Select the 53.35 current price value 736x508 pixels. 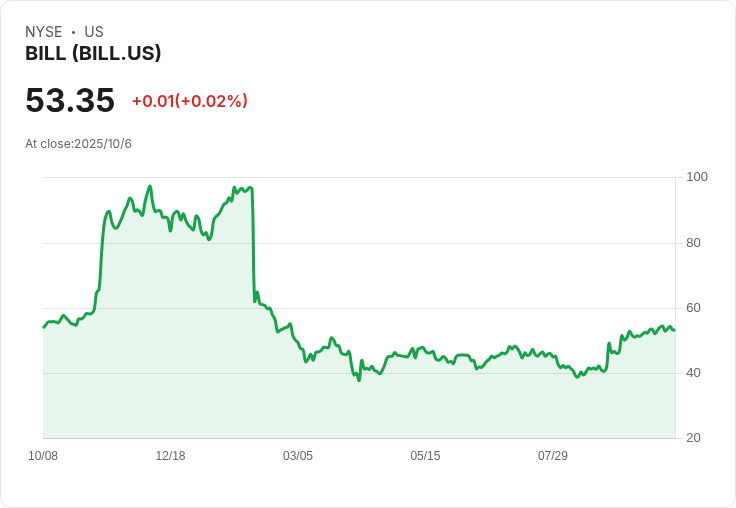[70, 101]
